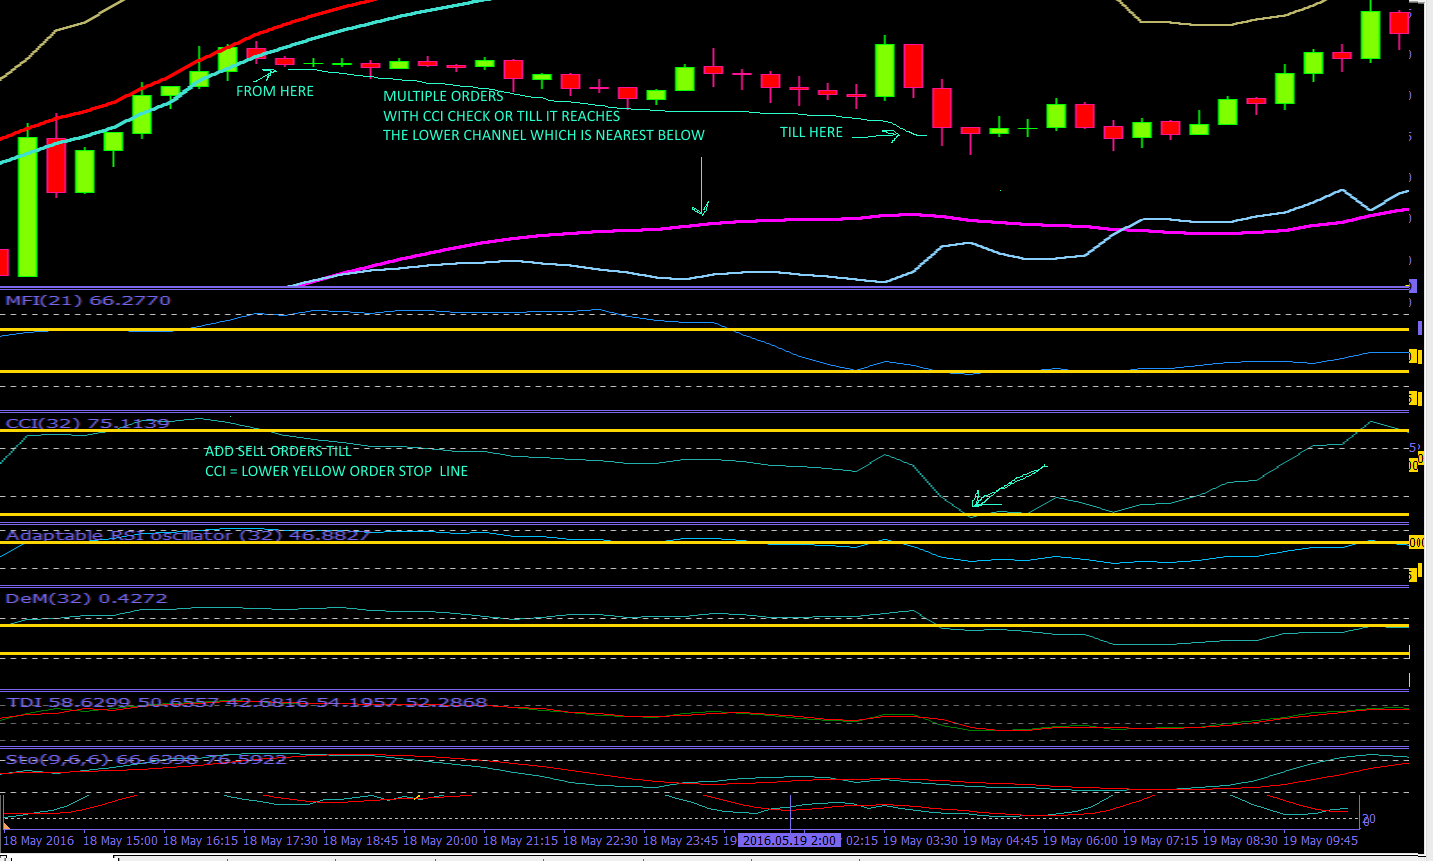Image resolution: width=1449 pixels, height=861 pixels.
Task: Click the MULTIPLE ORDERS text annotation
Action: coord(443,96)
